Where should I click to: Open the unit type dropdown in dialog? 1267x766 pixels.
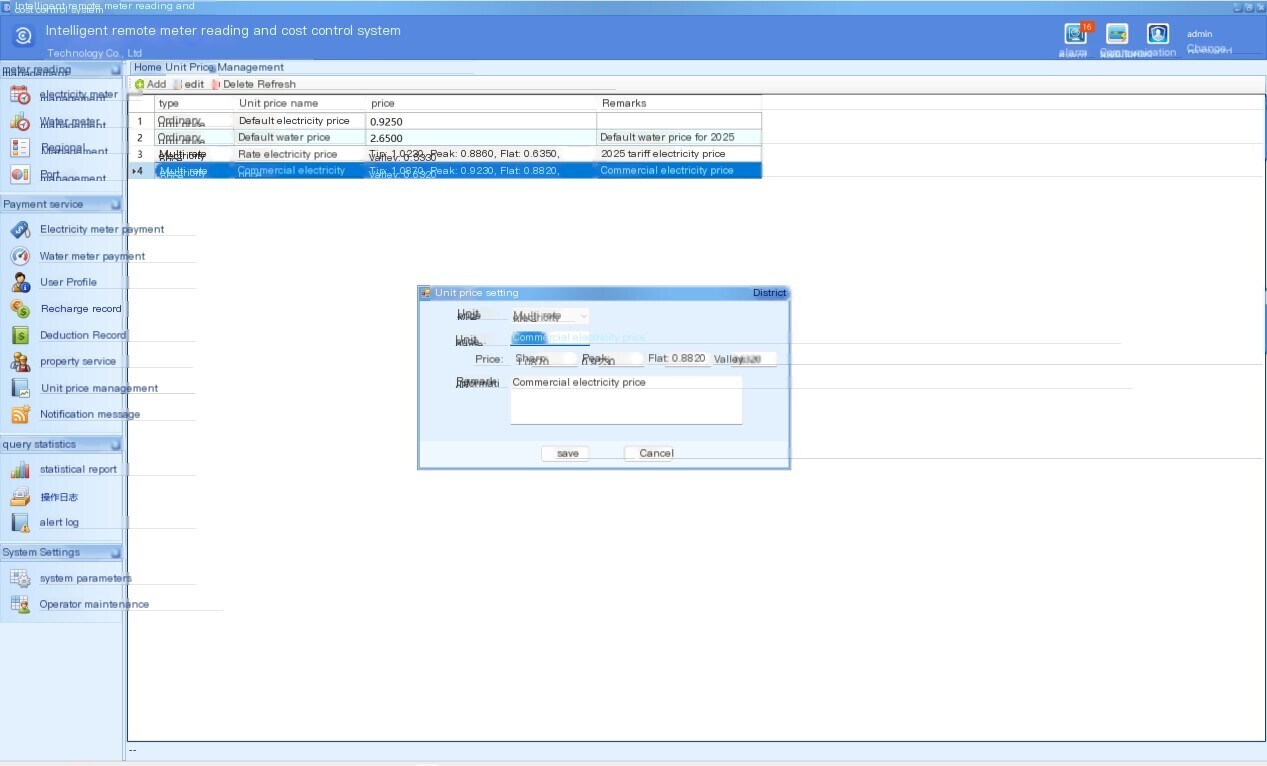[x=550, y=316]
